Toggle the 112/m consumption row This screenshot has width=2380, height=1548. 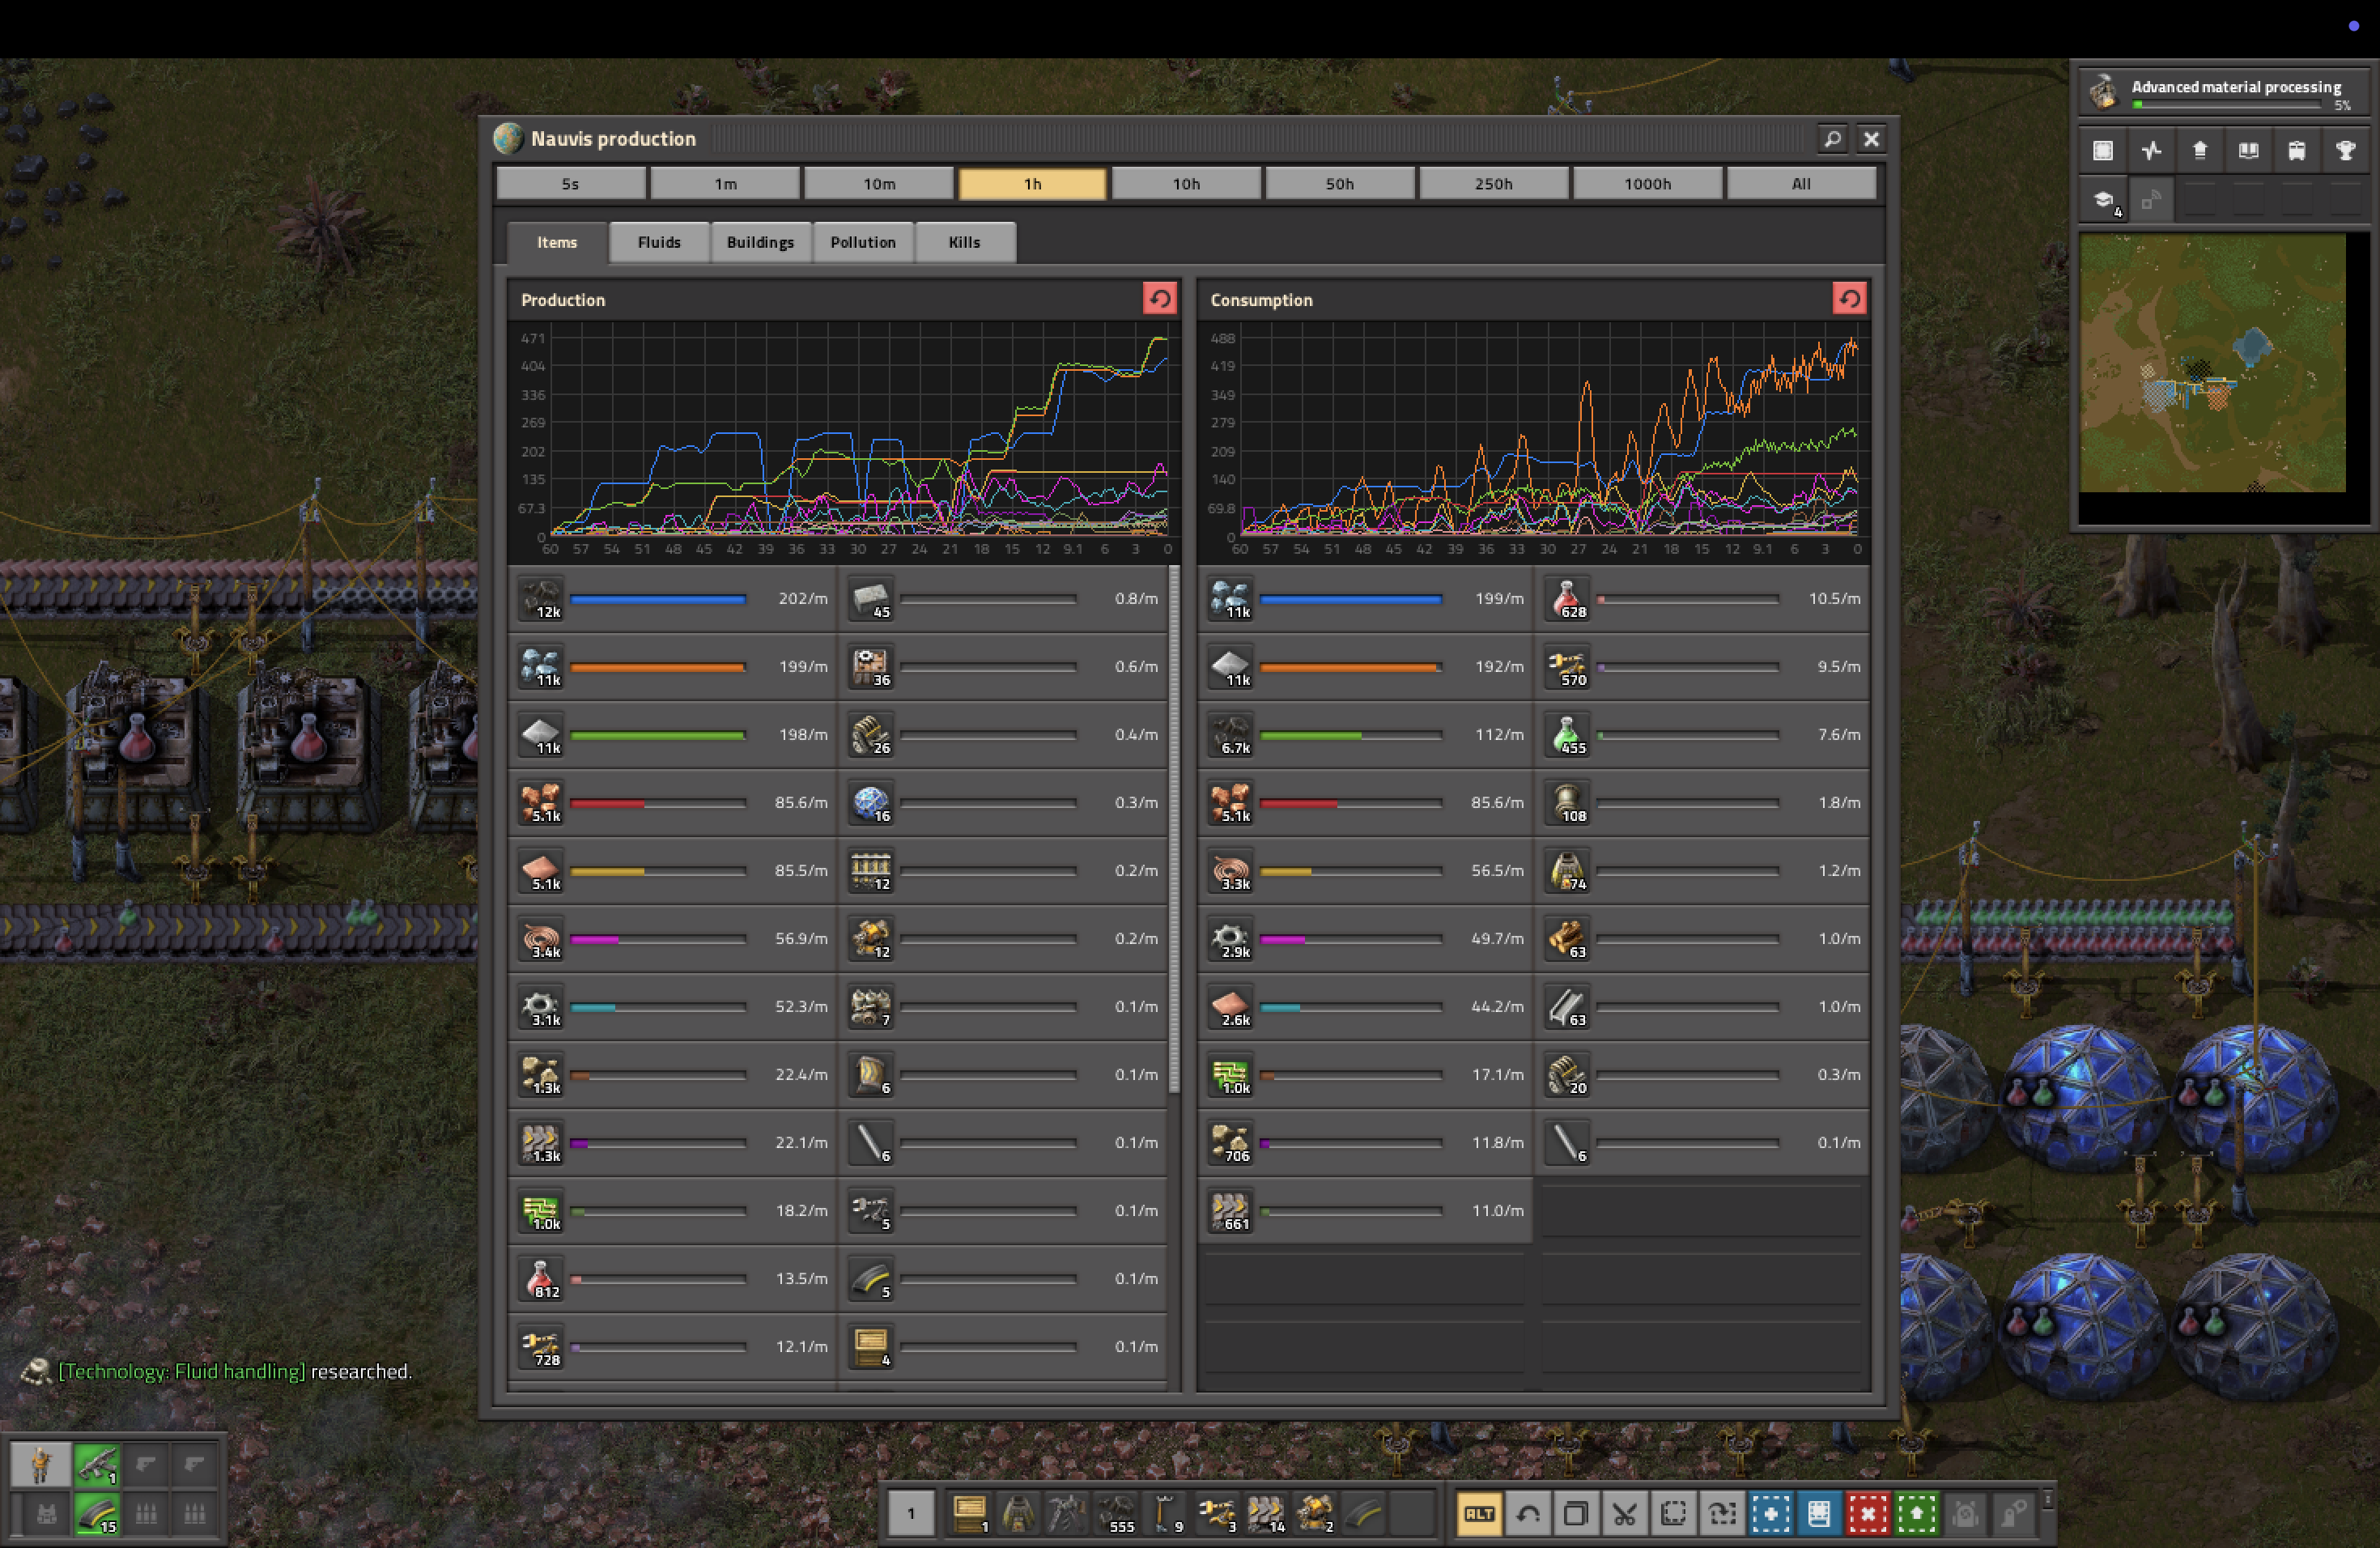(1366, 735)
